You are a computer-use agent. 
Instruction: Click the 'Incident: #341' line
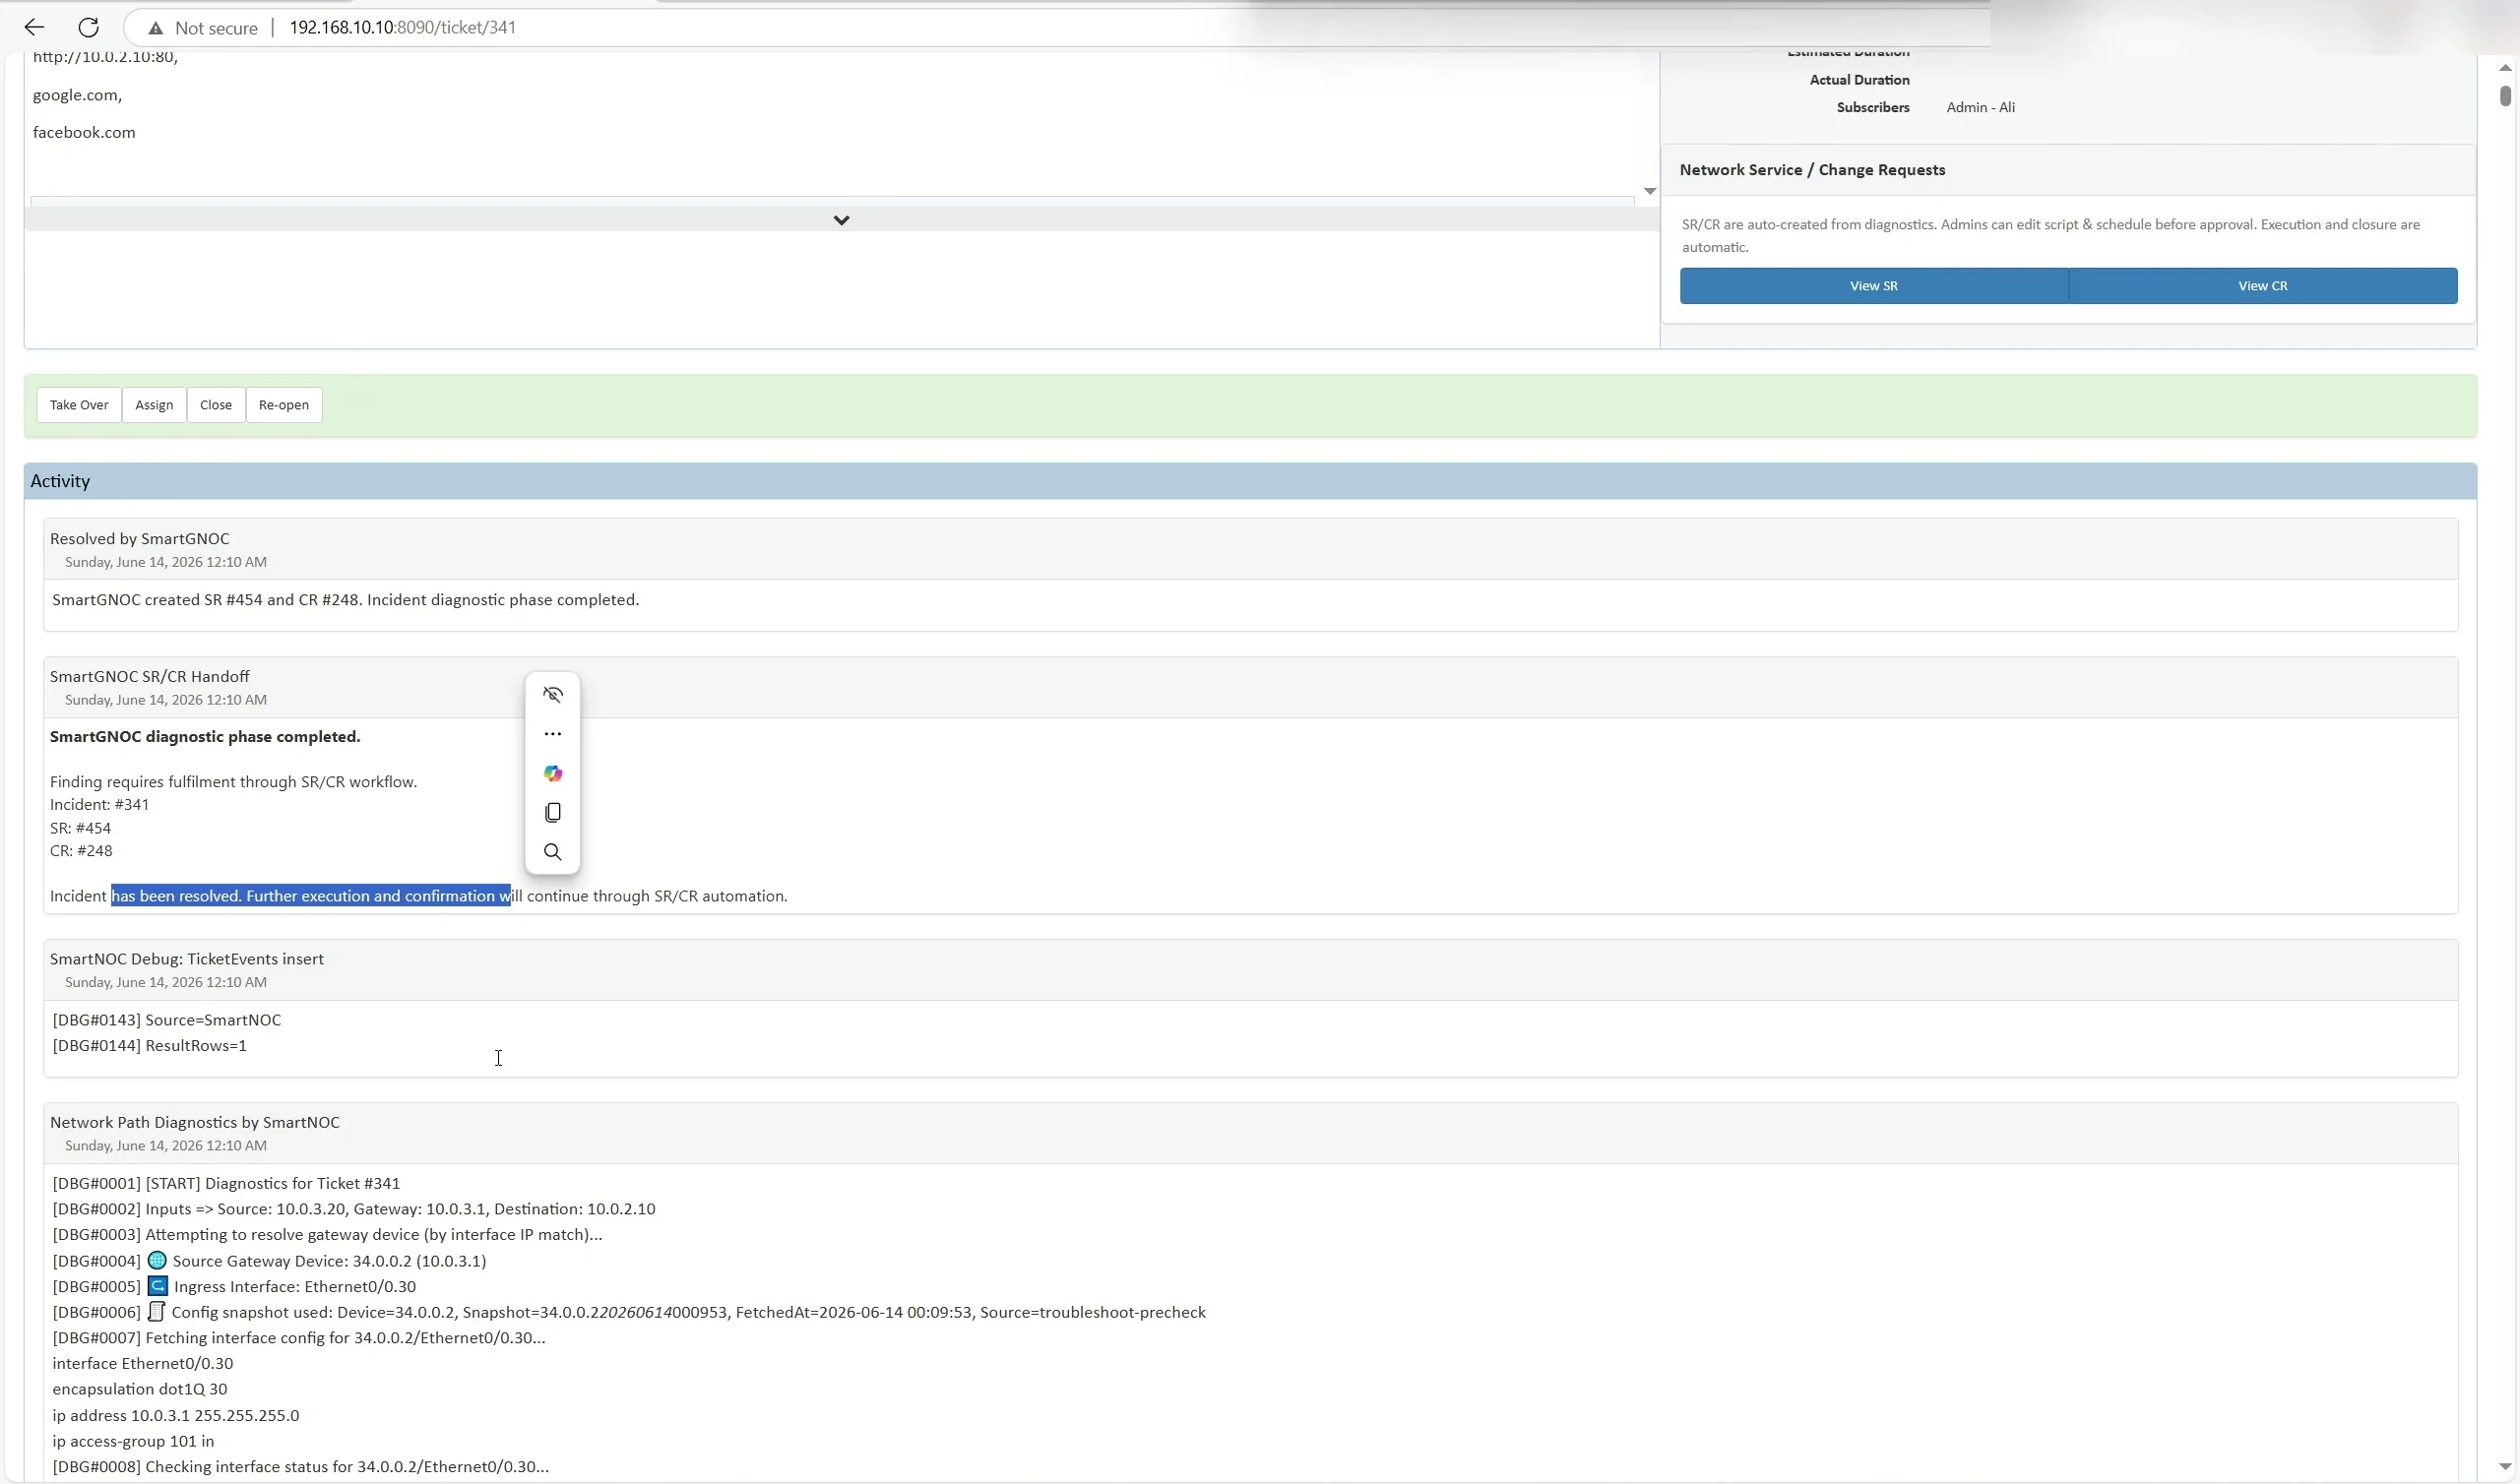pos(99,805)
